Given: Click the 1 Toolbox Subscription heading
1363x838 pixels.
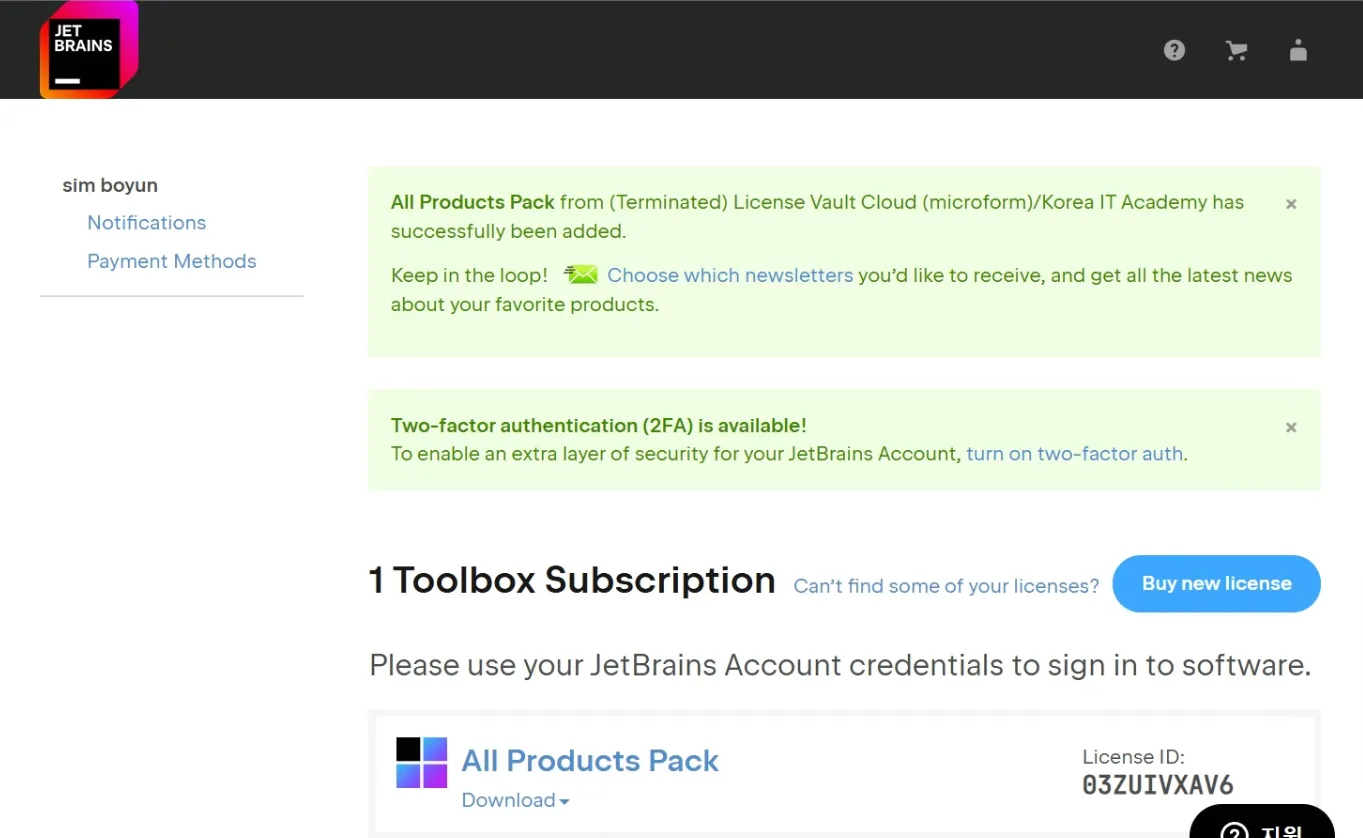Looking at the screenshot, I should point(572,580).
